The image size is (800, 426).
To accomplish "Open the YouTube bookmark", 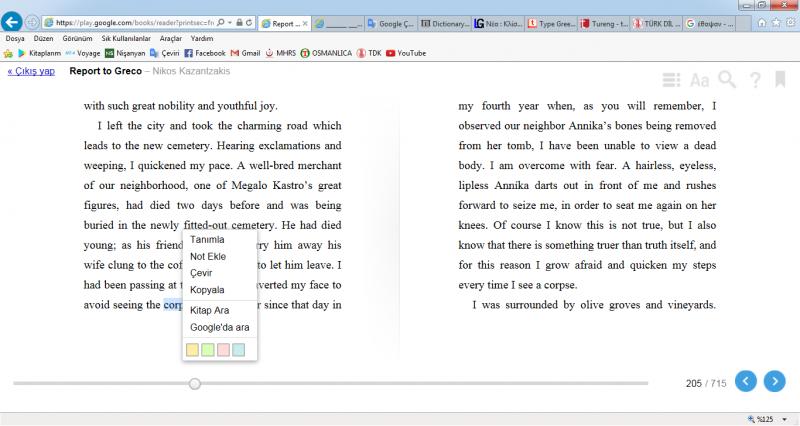I will point(406,53).
